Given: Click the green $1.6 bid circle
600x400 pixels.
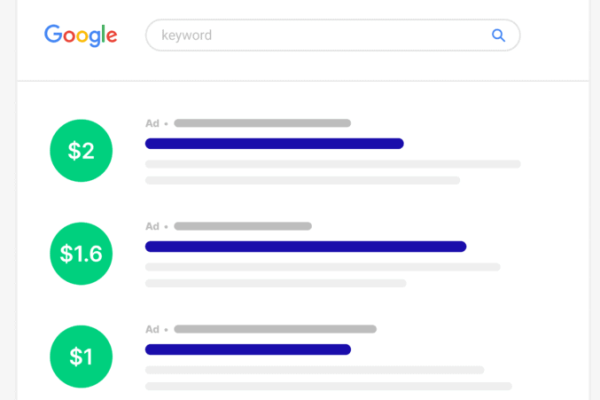Looking at the screenshot, I should click(81, 253).
